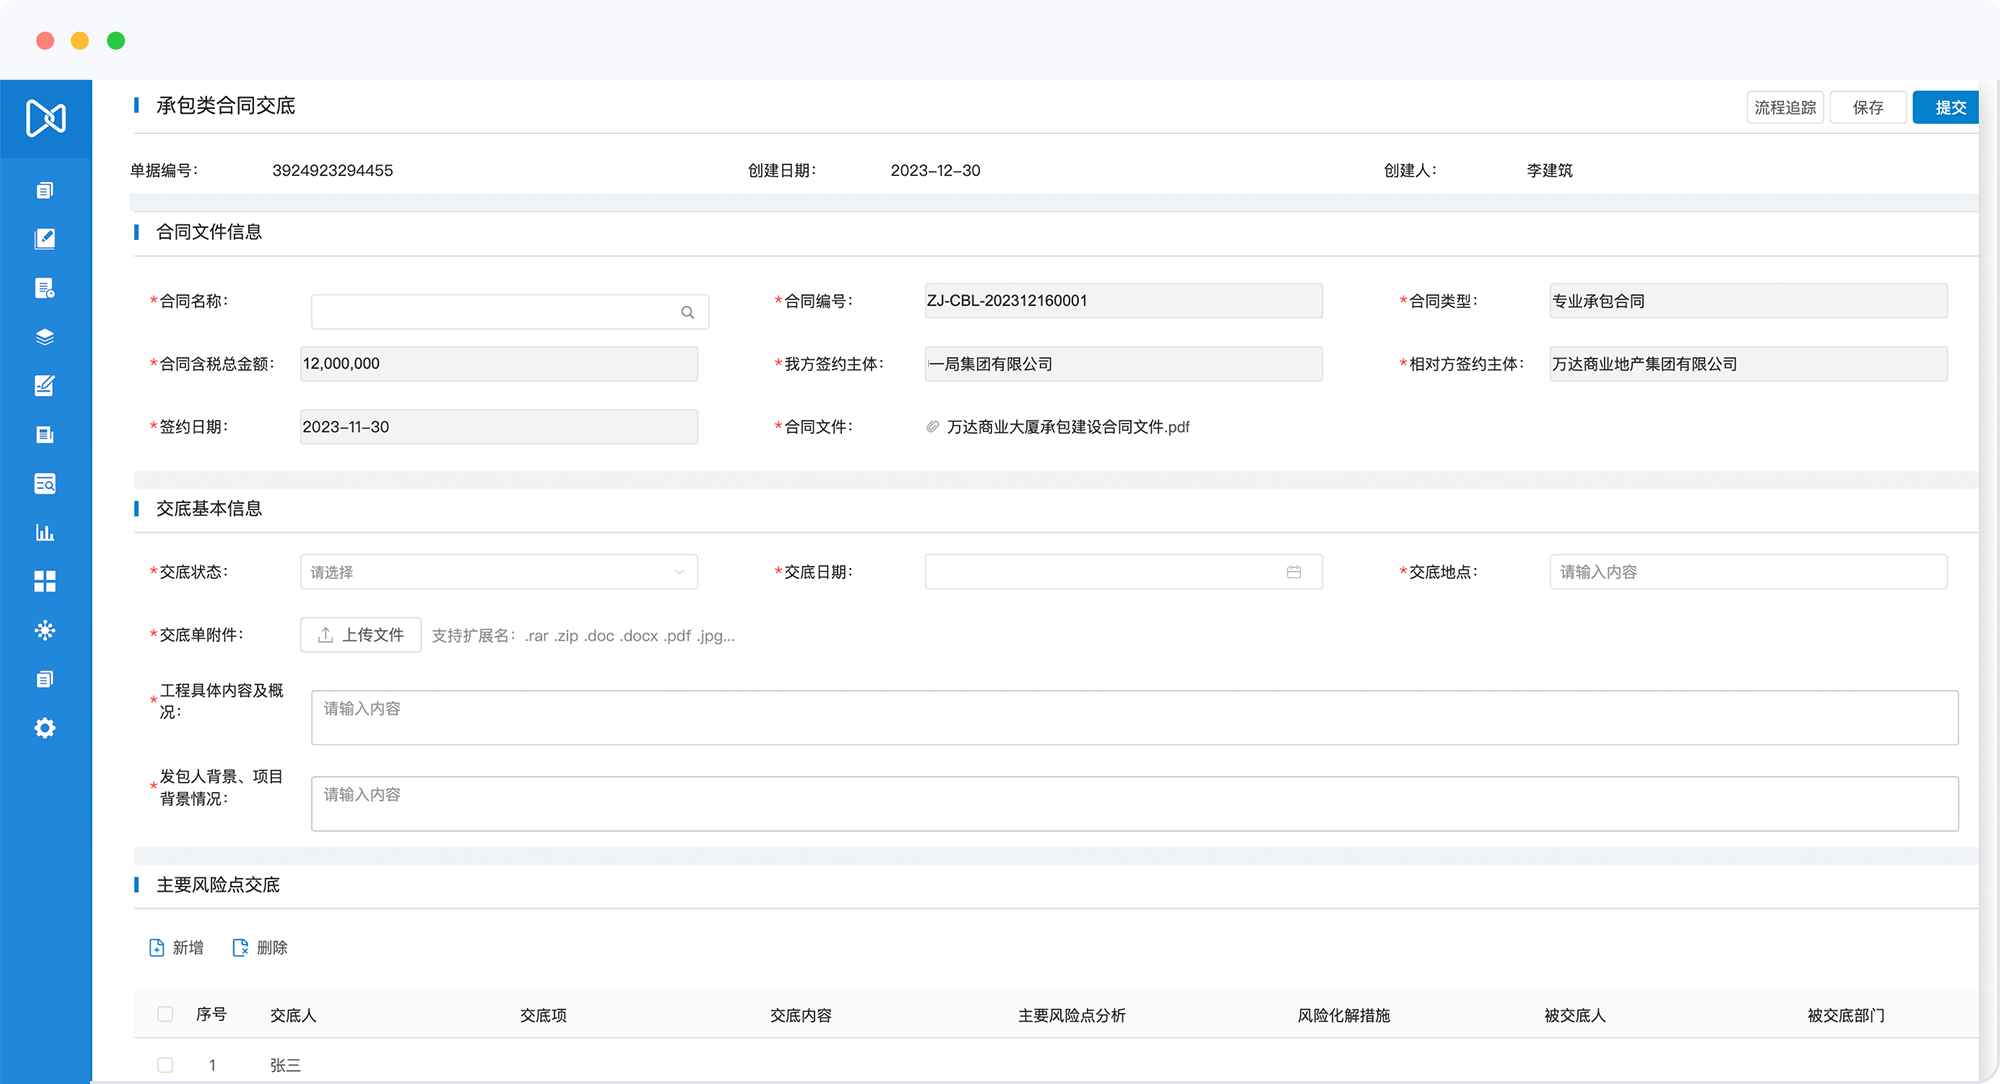Click the settings gear in sidebar

tap(45, 728)
